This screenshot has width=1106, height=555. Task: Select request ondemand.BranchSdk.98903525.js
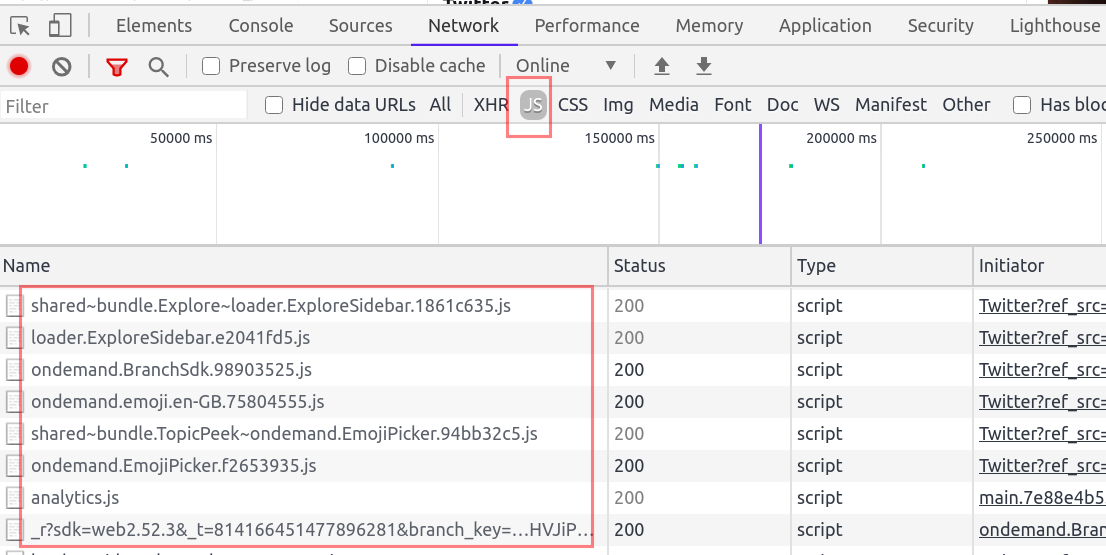(x=171, y=370)
